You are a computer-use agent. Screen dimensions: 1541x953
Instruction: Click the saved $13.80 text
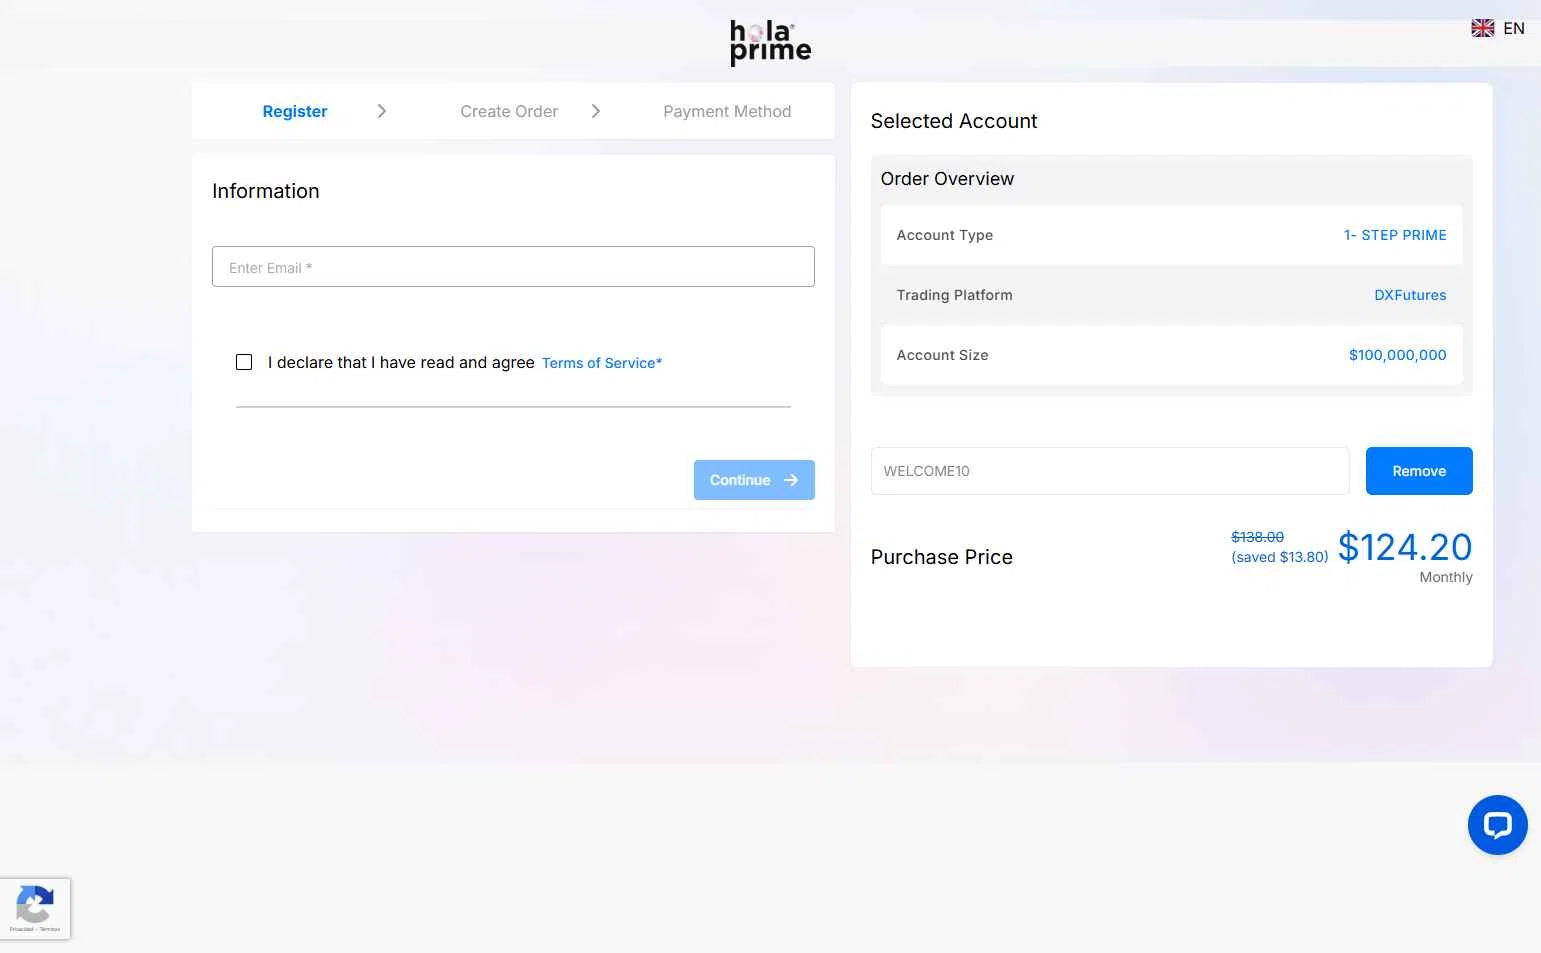[1280, 557]
